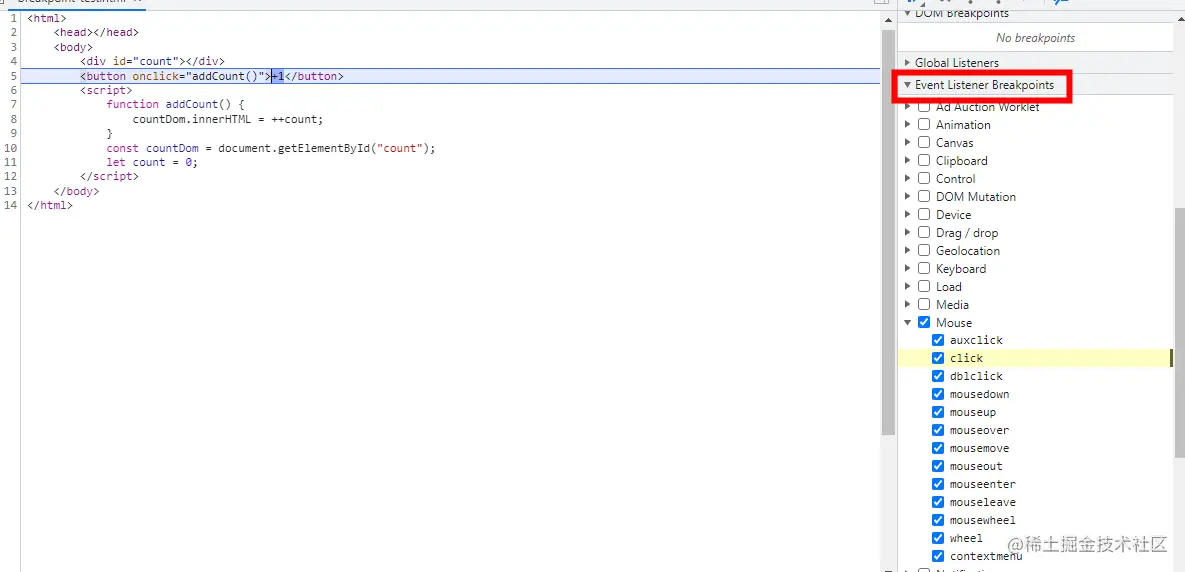Expand the Control category arrow
1185x572 pixels.
(908, 178)
